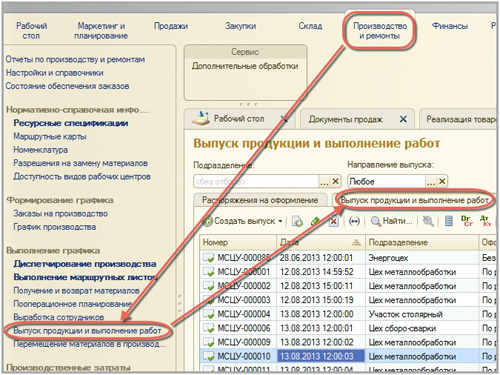Open the Производство и ремонты section
The image size is (500, 375).
click(x=380, y=31)
